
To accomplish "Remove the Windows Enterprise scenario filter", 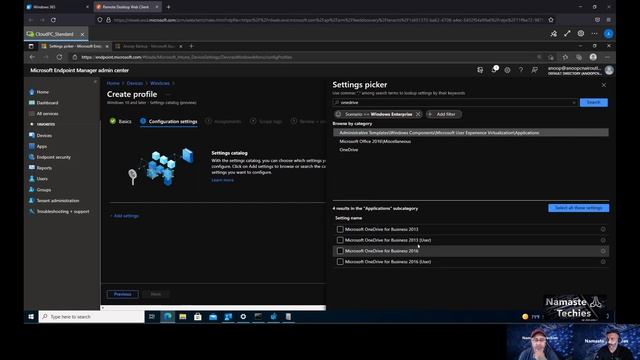I will (418, 114).
